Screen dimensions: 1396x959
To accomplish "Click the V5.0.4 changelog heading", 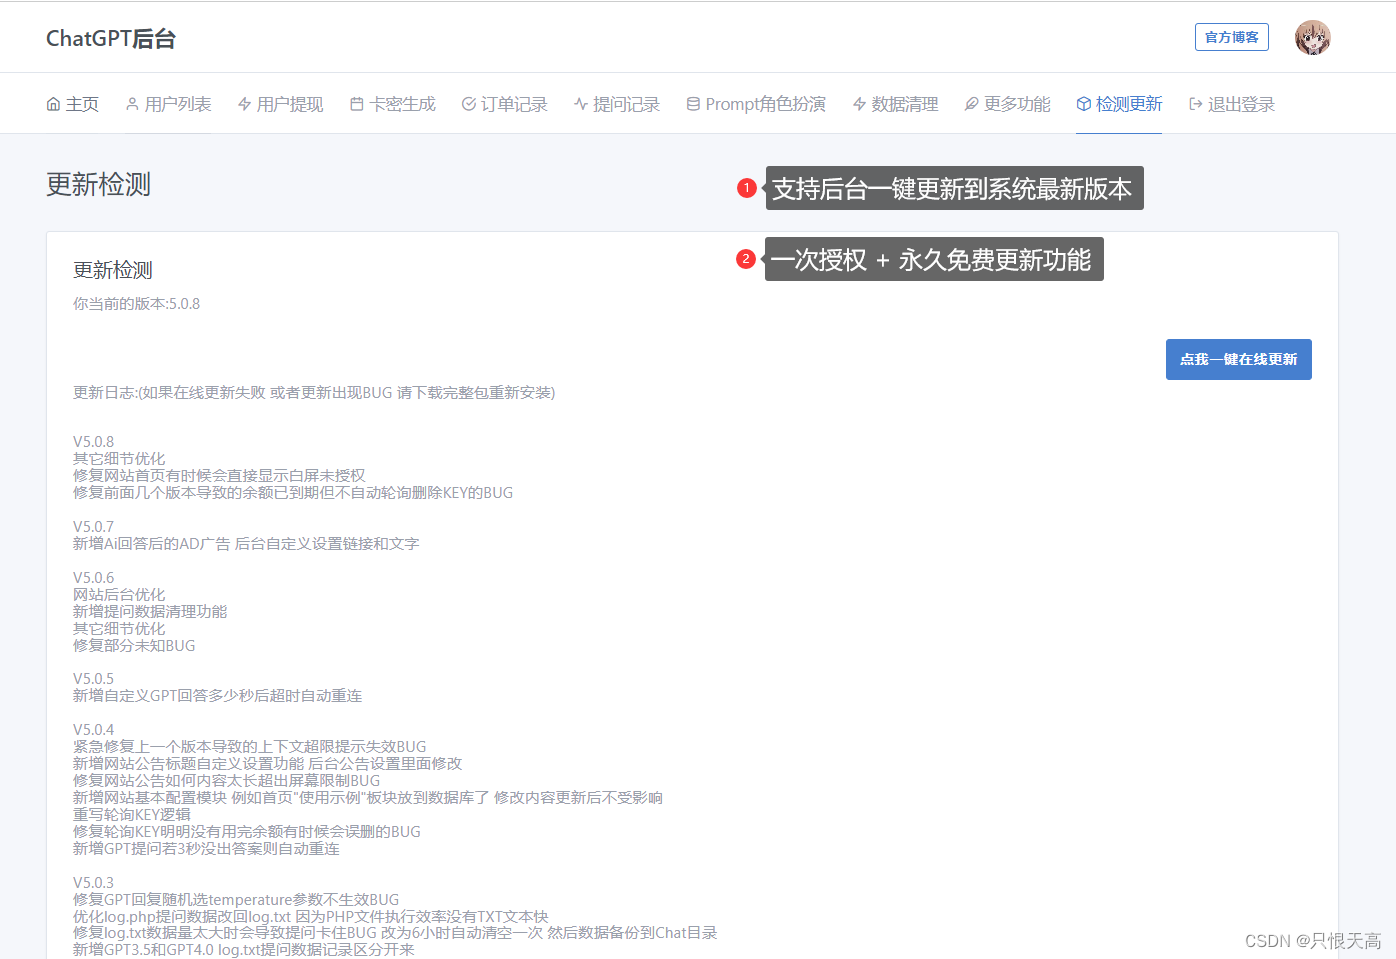I will point(94,730).
